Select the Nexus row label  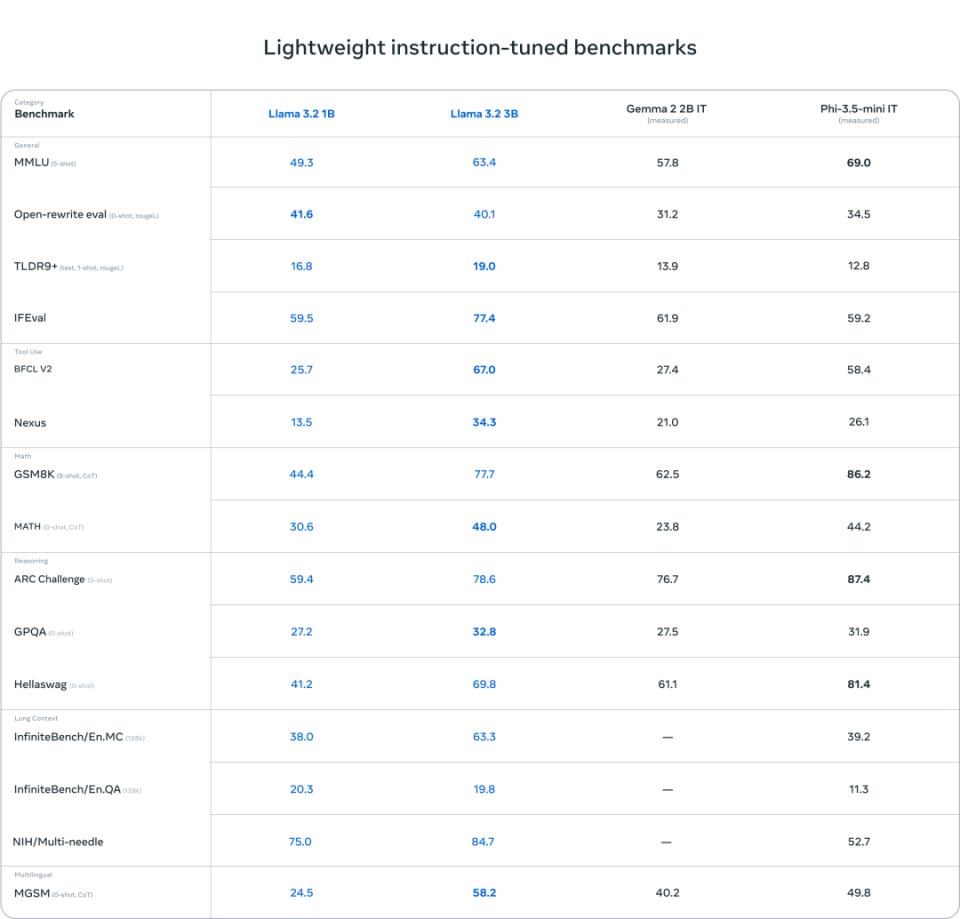click(30, 423)
